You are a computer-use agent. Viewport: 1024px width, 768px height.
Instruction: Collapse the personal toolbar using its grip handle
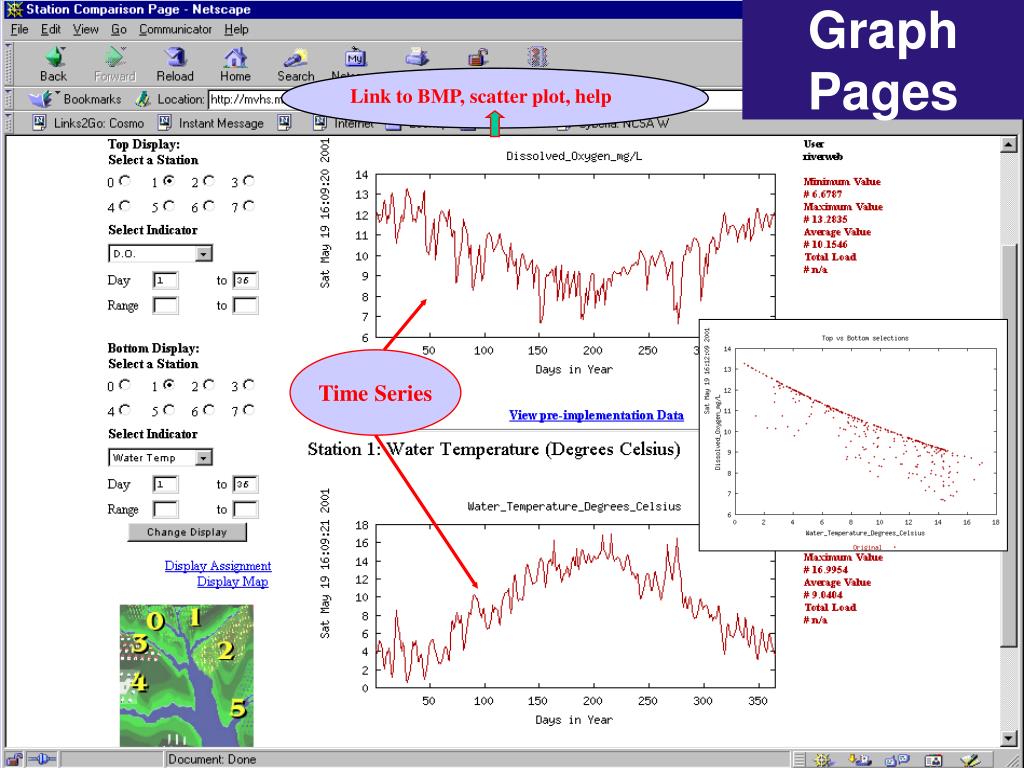tap(8, 123)
